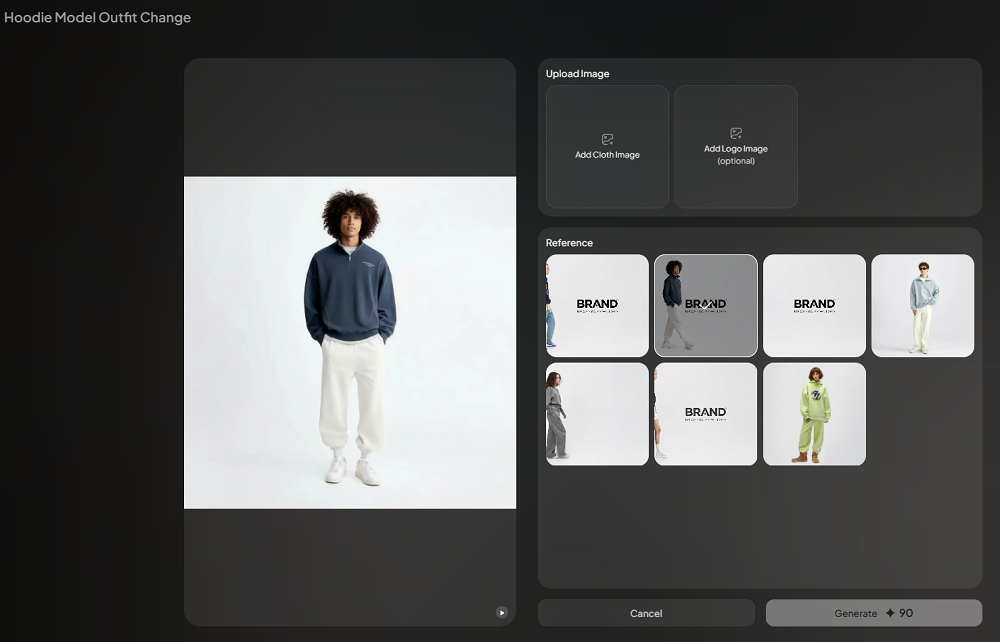Click the checkmark on the selected reference

(706, 303)
